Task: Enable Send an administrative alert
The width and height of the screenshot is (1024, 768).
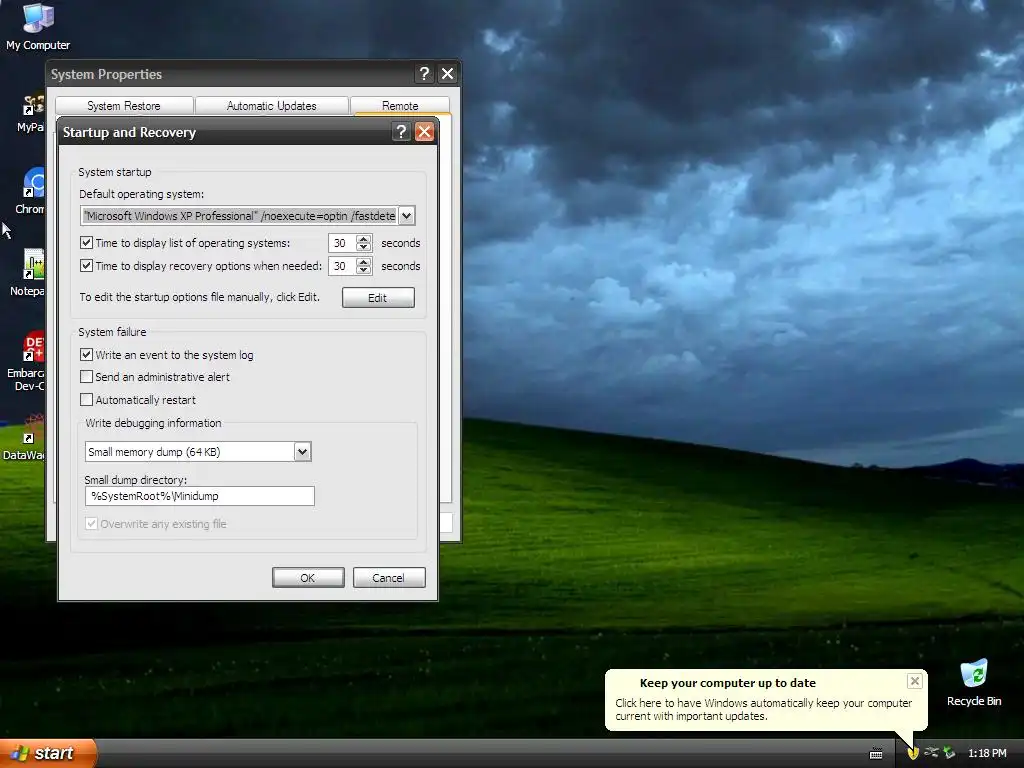Action: [86, 377]
